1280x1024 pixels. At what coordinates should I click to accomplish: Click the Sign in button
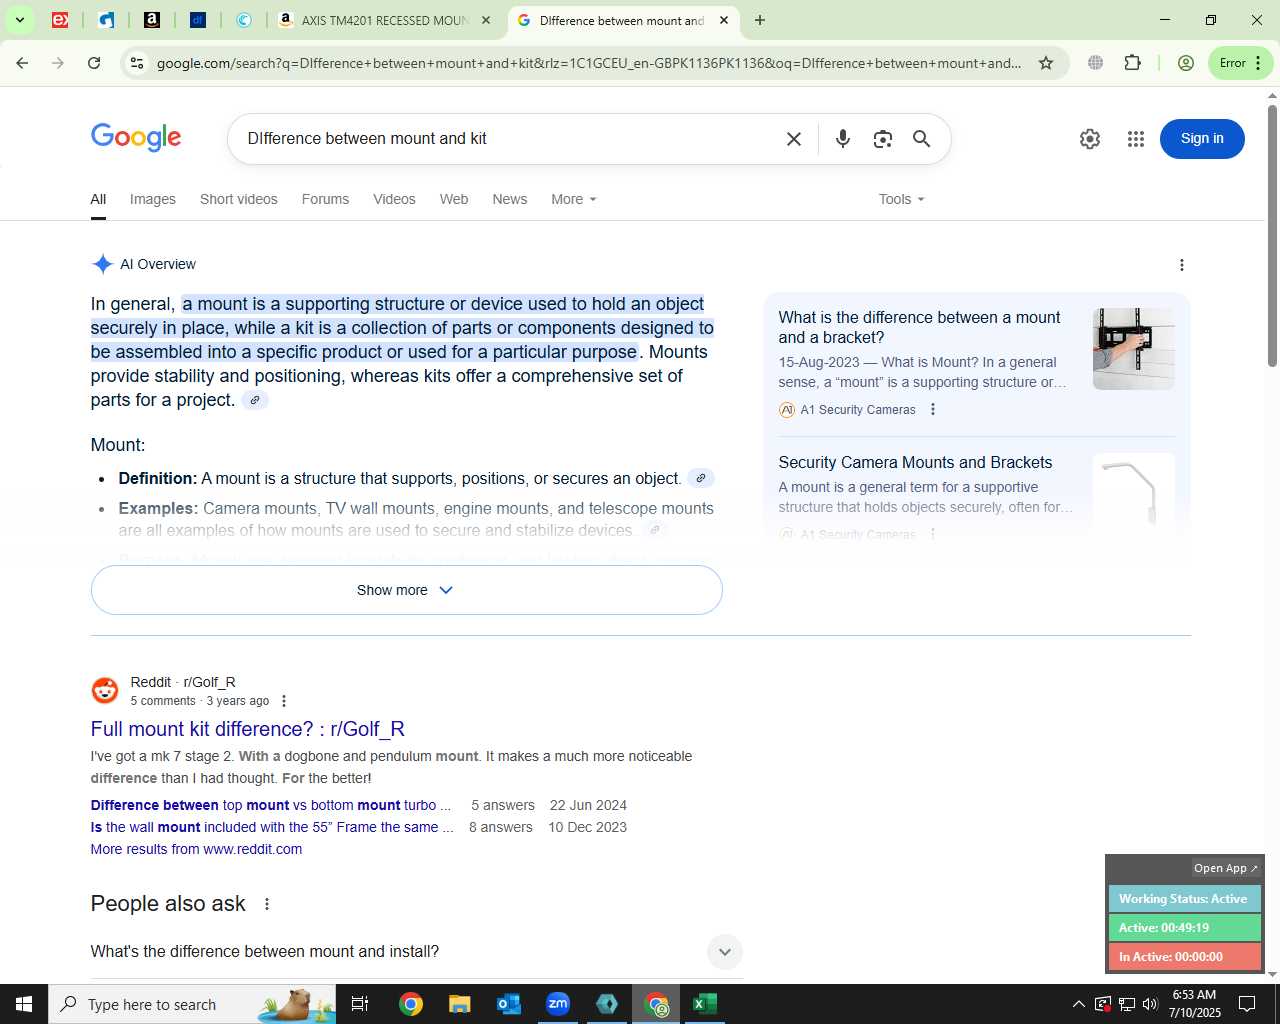click(1202, 139)
